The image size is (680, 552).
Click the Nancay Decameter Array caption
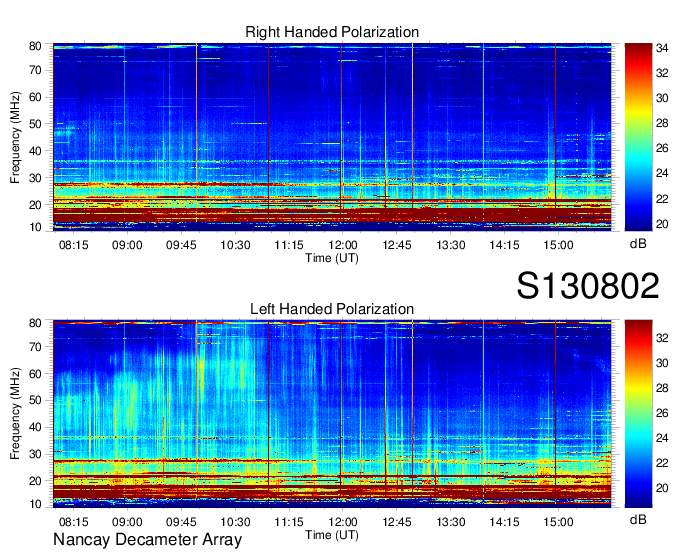(x=147, y=540)
